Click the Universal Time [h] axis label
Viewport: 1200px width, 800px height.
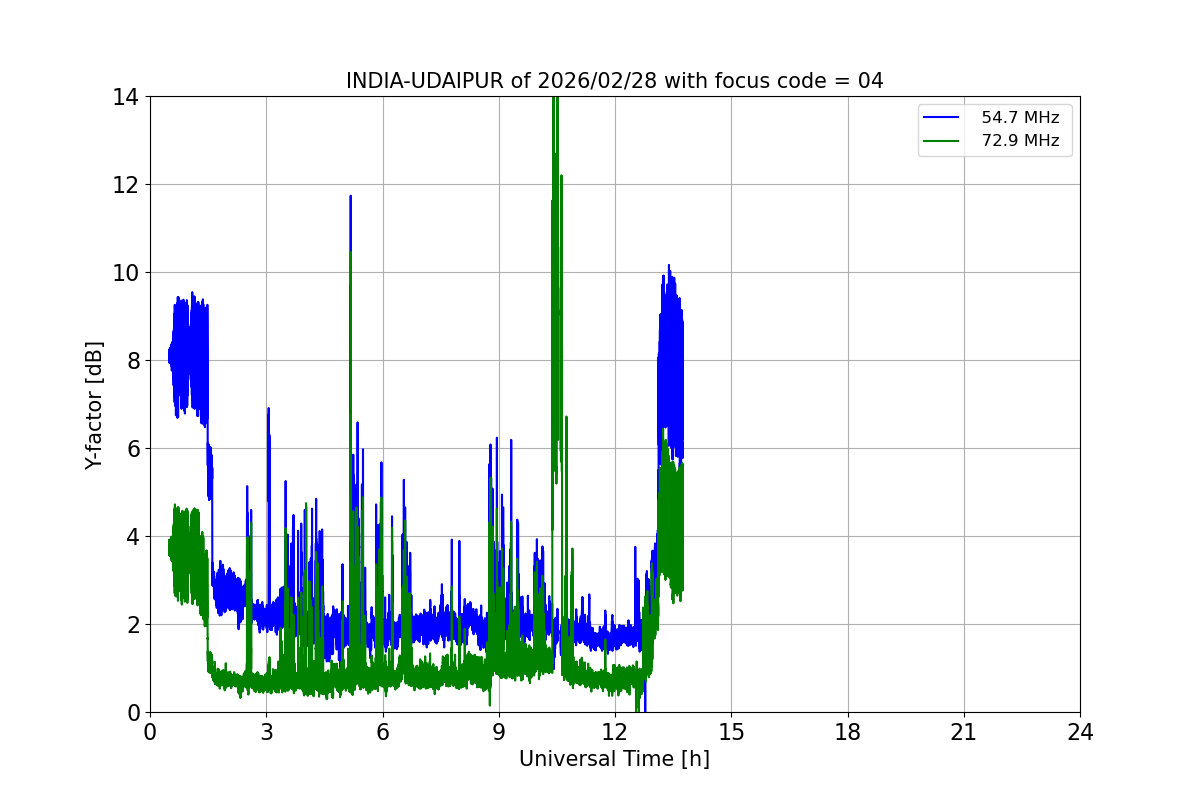coord(614,759)
